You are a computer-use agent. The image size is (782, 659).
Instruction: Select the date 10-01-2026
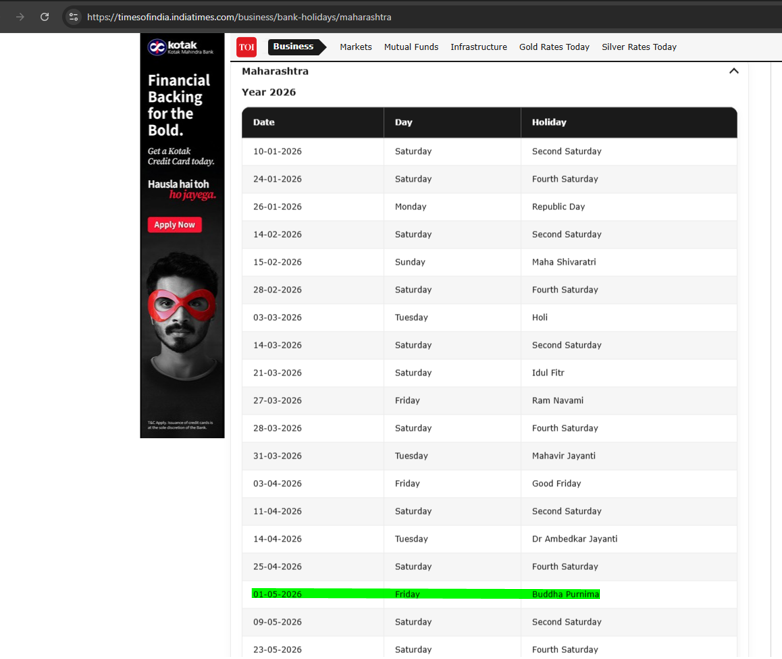pyautogui.click(x=277, y=151)
